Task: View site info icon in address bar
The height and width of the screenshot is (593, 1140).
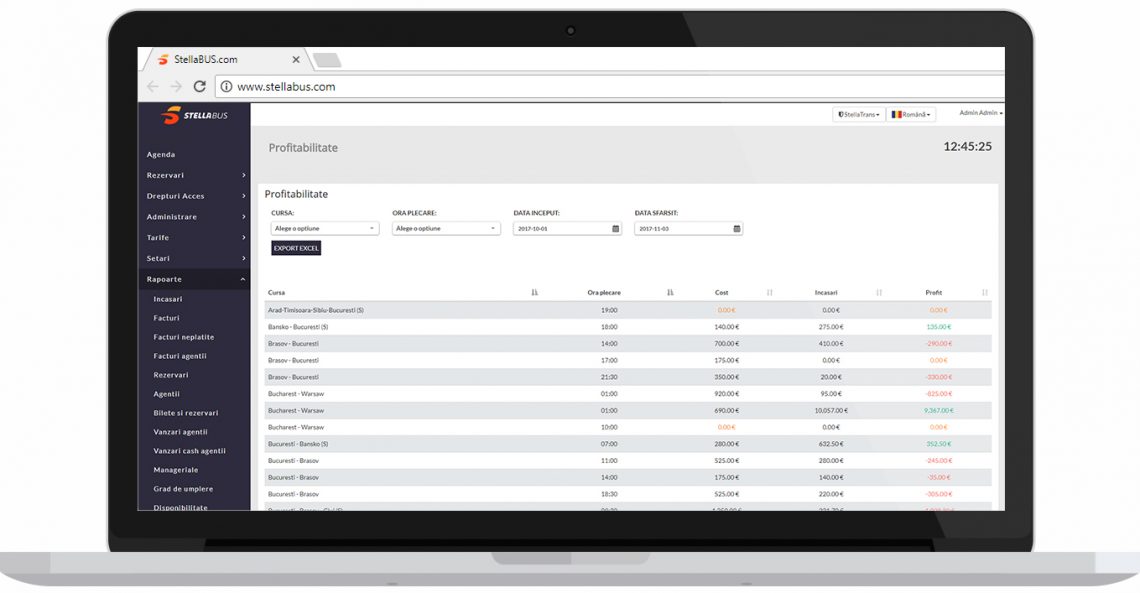Action: click(x=226, y=86)
